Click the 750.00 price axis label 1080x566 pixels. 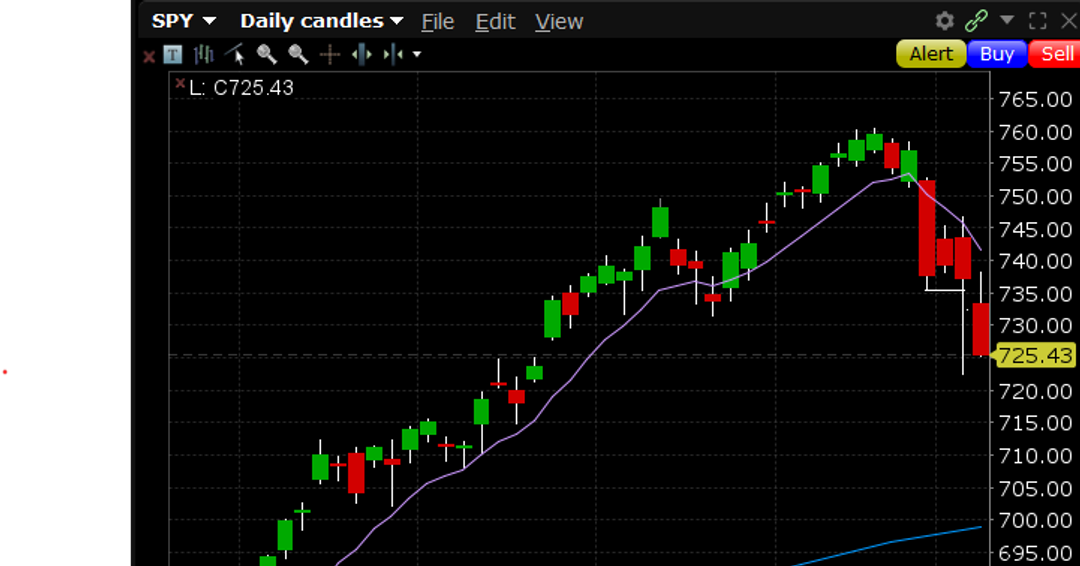tap(1035, 196)
